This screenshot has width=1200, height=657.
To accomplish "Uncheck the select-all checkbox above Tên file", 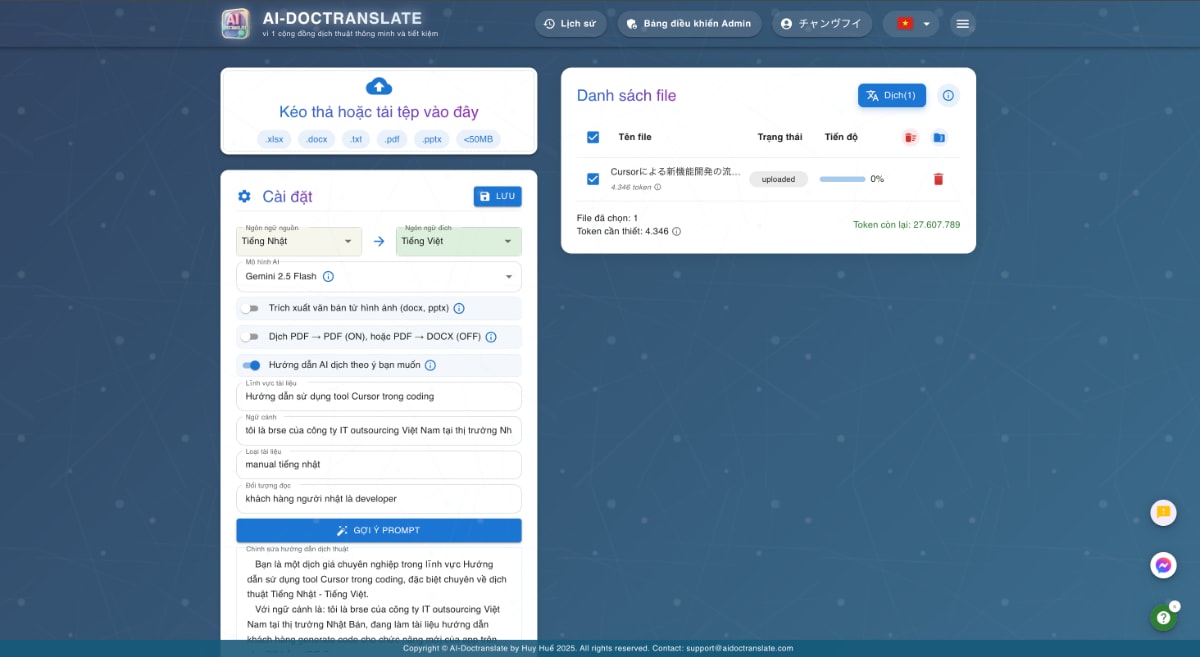I will click(x=592, y=137).
